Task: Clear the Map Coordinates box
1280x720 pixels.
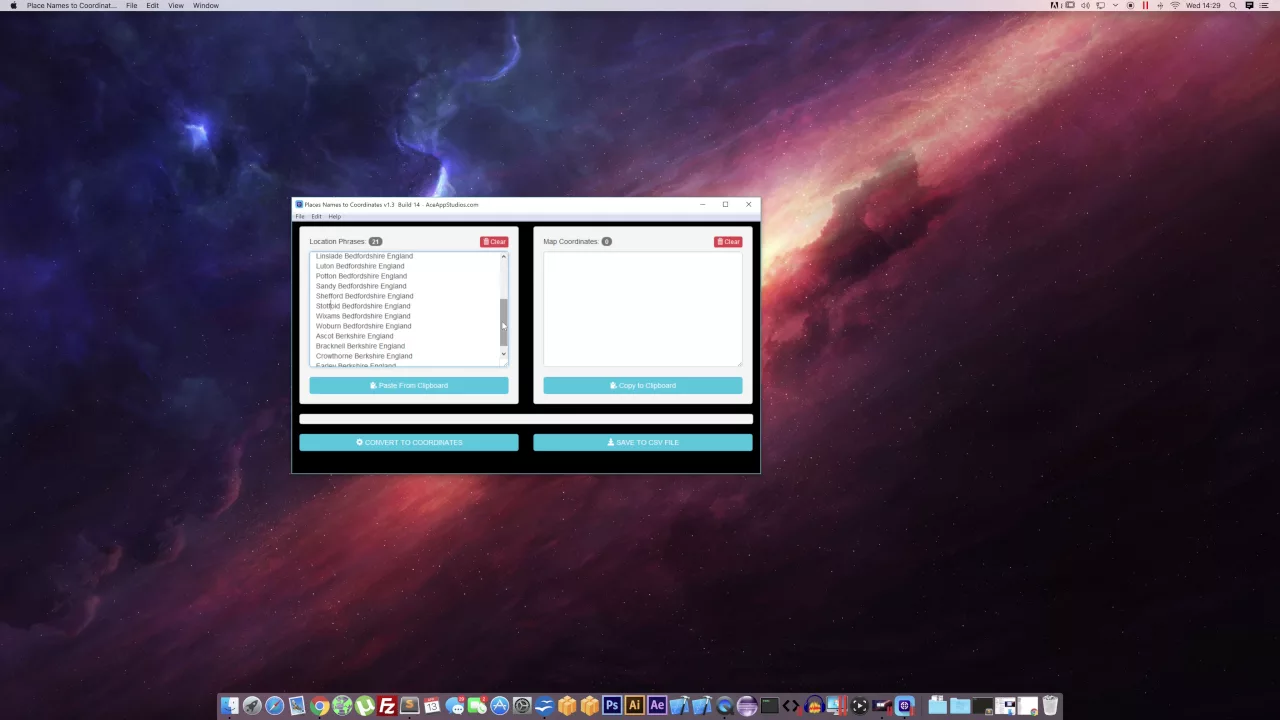Action: [x=728, y=241]
